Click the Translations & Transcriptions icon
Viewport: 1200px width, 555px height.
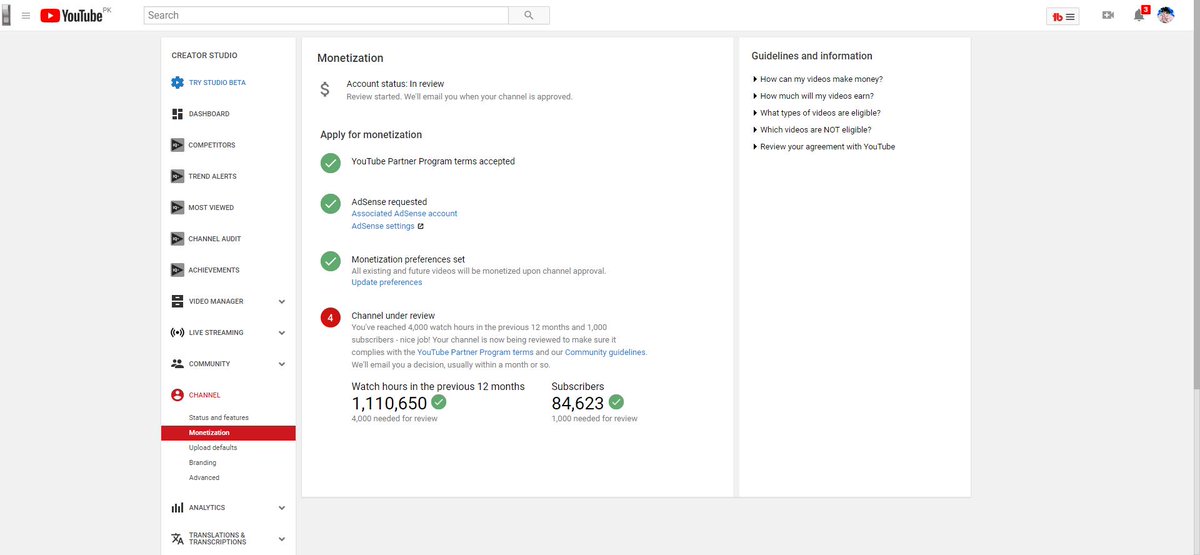pyautogui.click(x=177, y=539)
